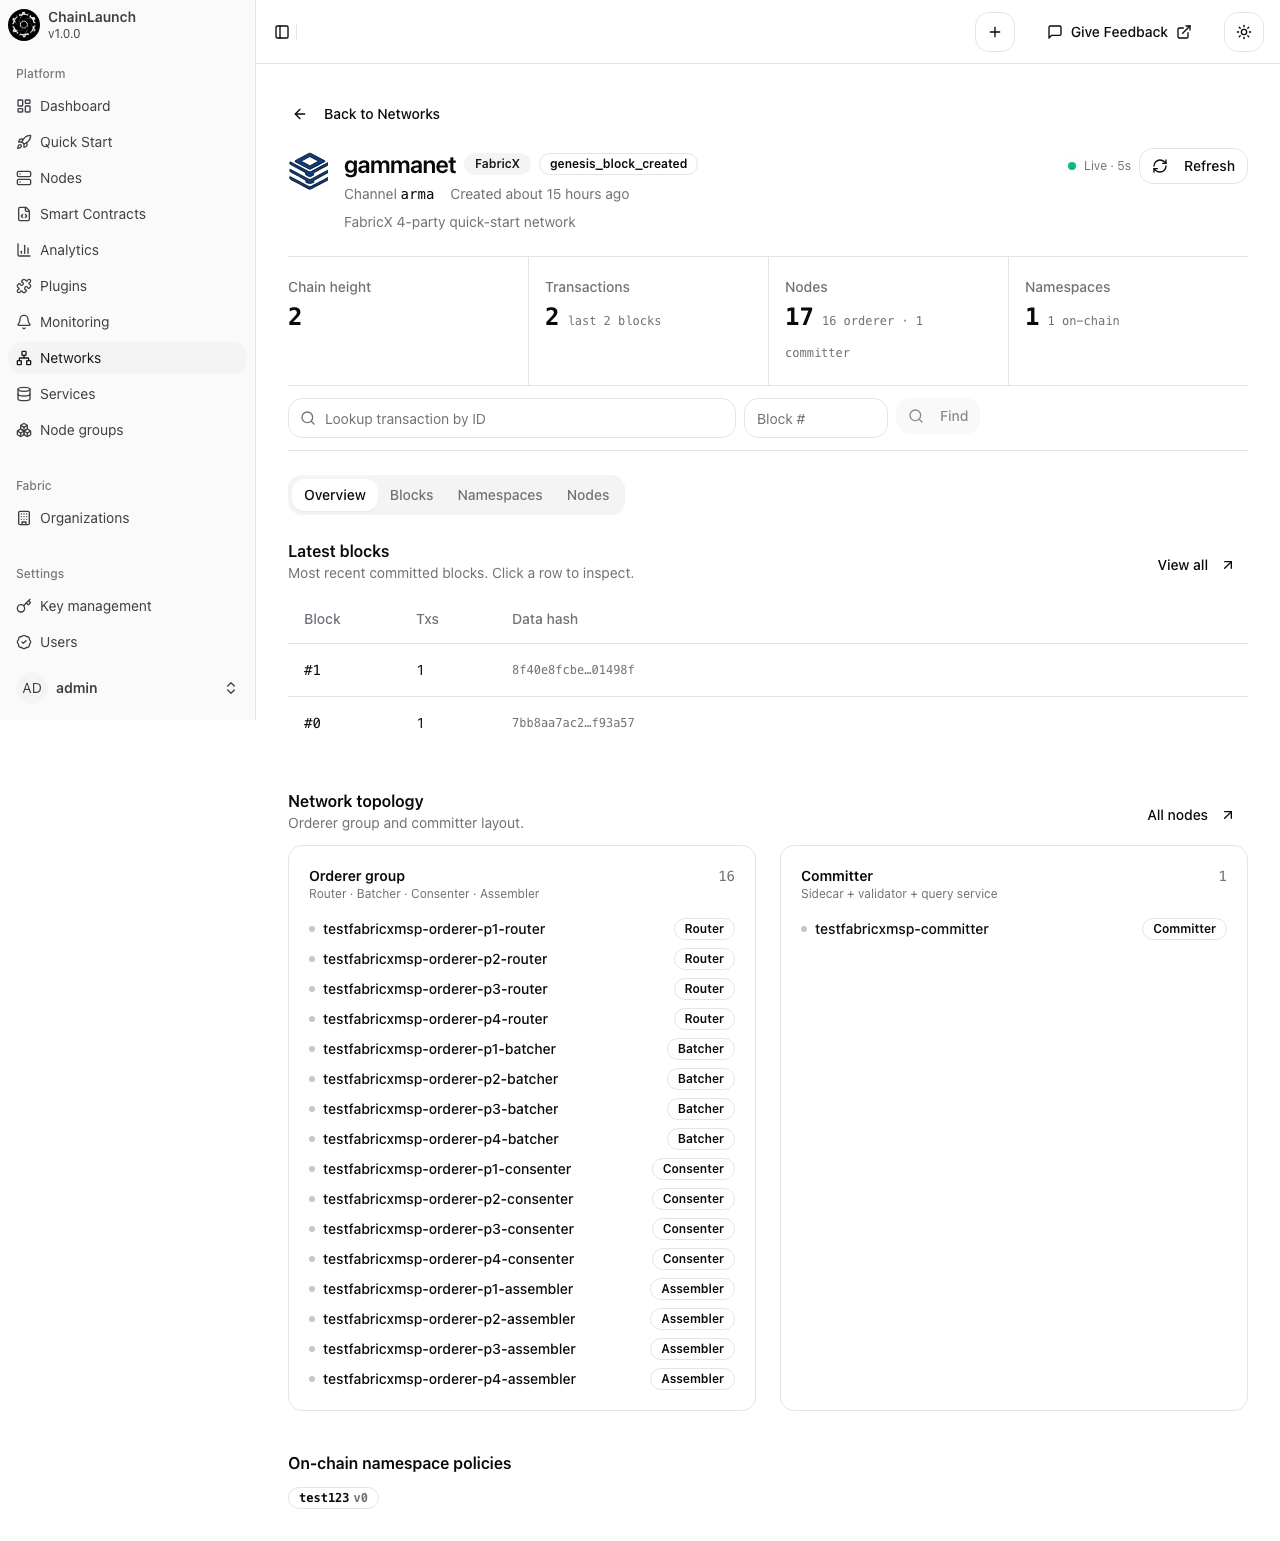Open the Analytics section

click(x=69, y=250)
